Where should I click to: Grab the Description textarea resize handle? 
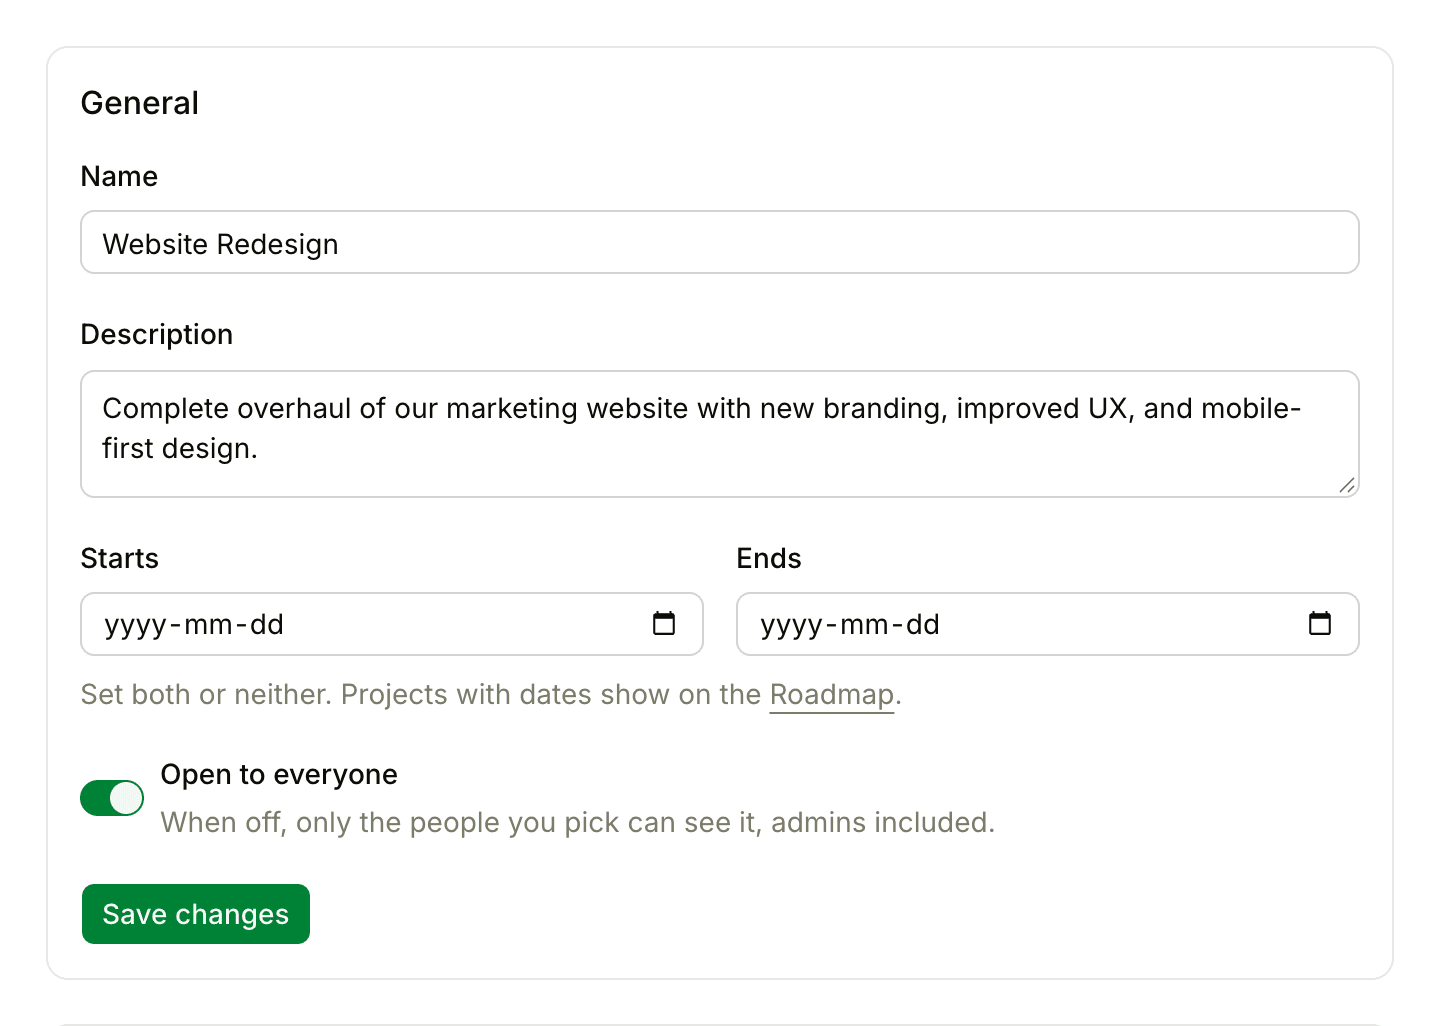[x=1347, y=485]
